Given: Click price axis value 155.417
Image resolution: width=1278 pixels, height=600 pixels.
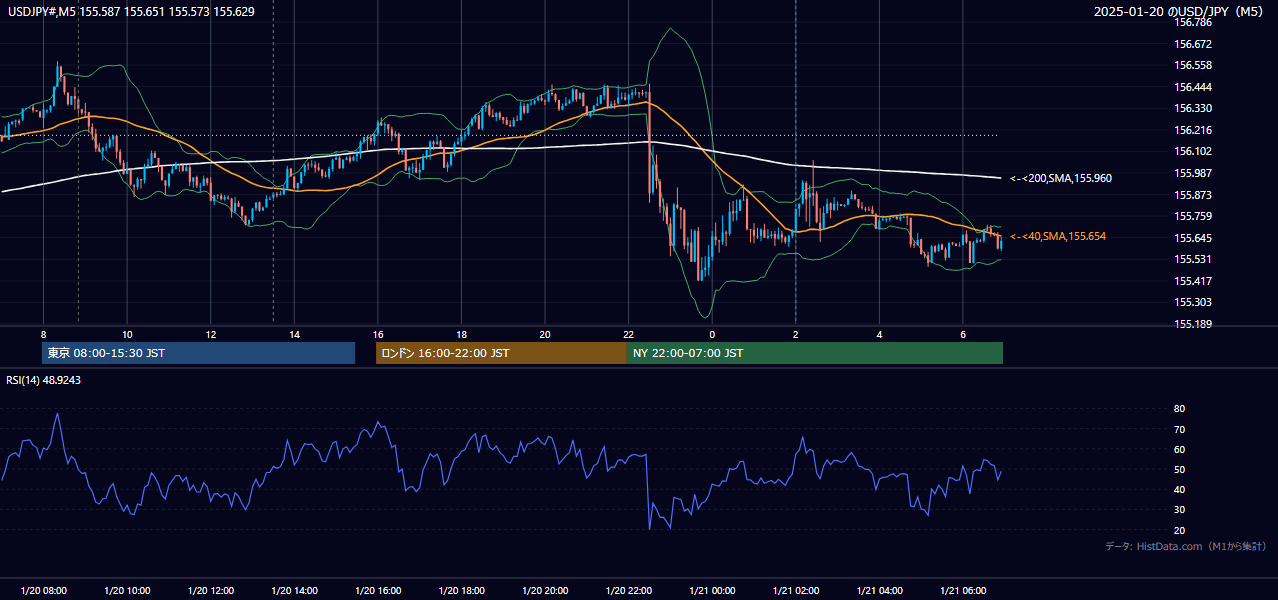Looking at the screenshot, I should coord(1193,281).
